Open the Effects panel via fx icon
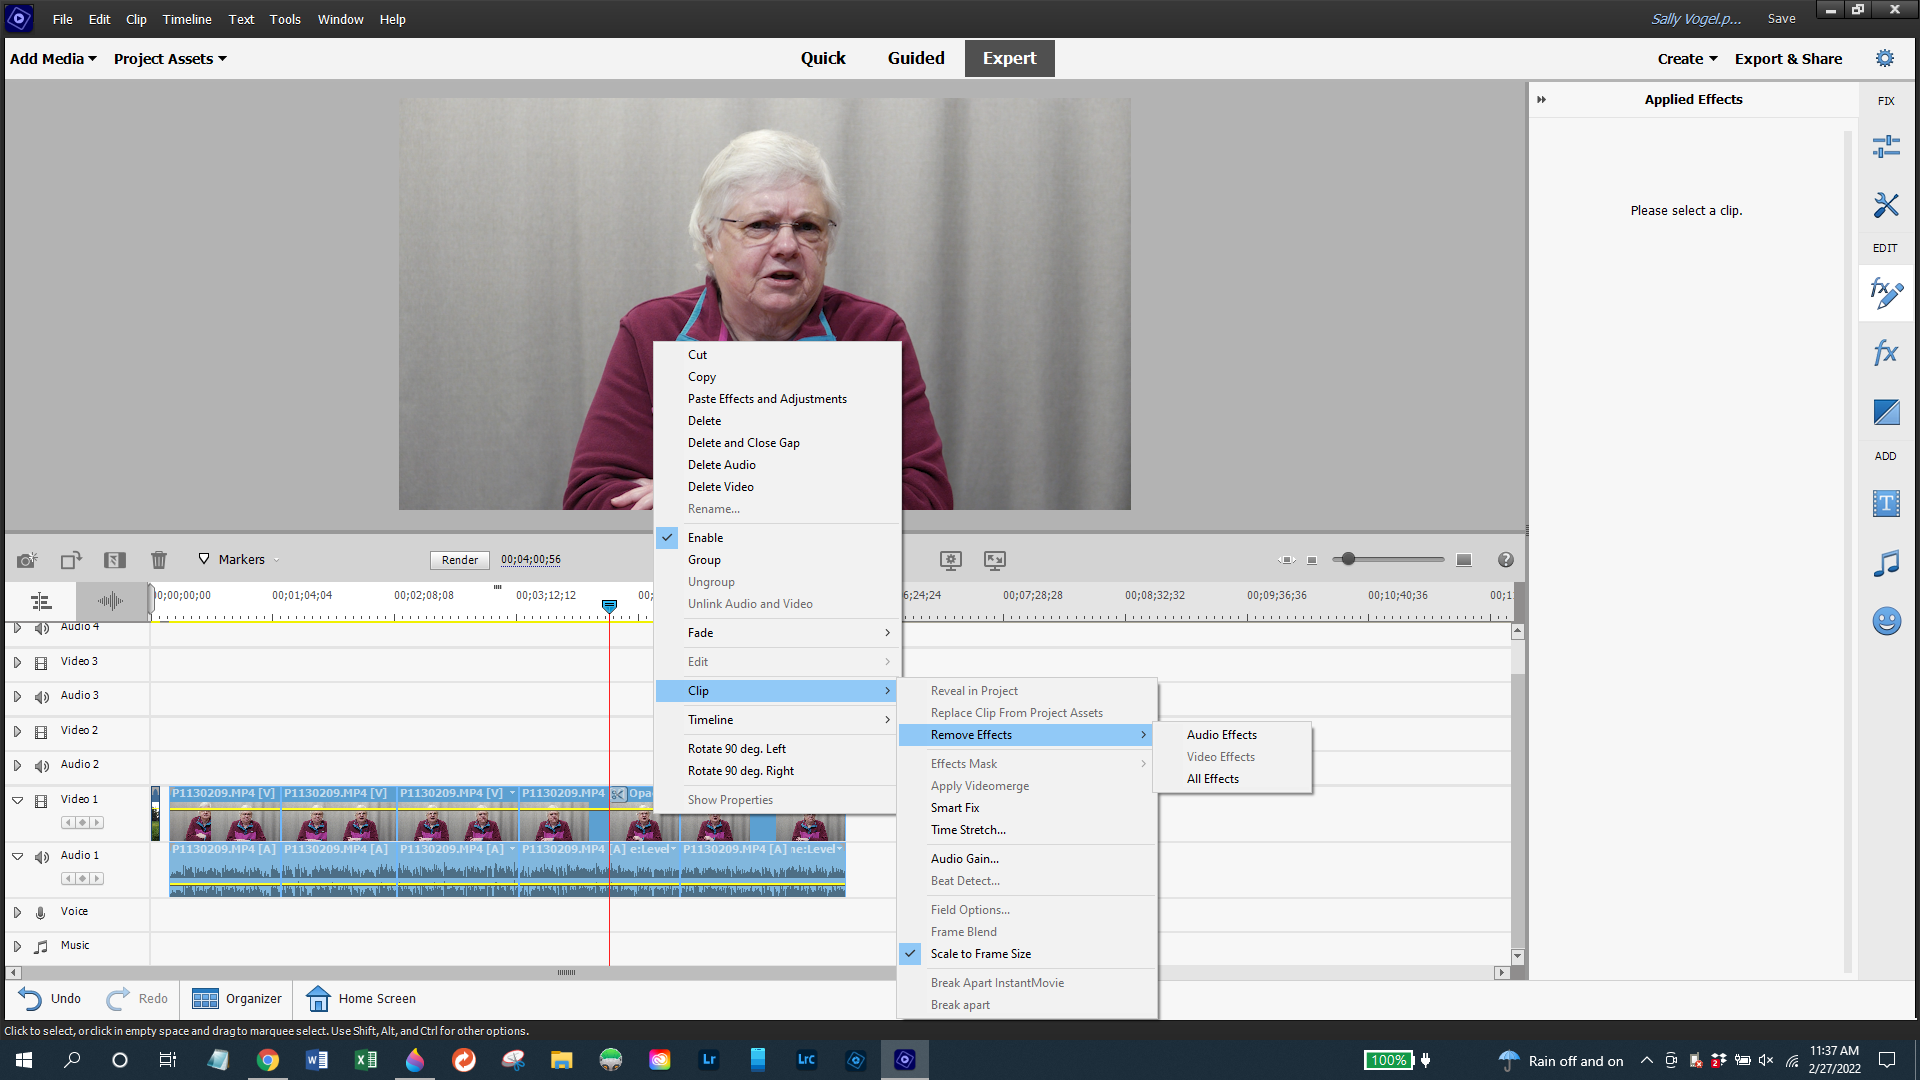 point(1885,352)
